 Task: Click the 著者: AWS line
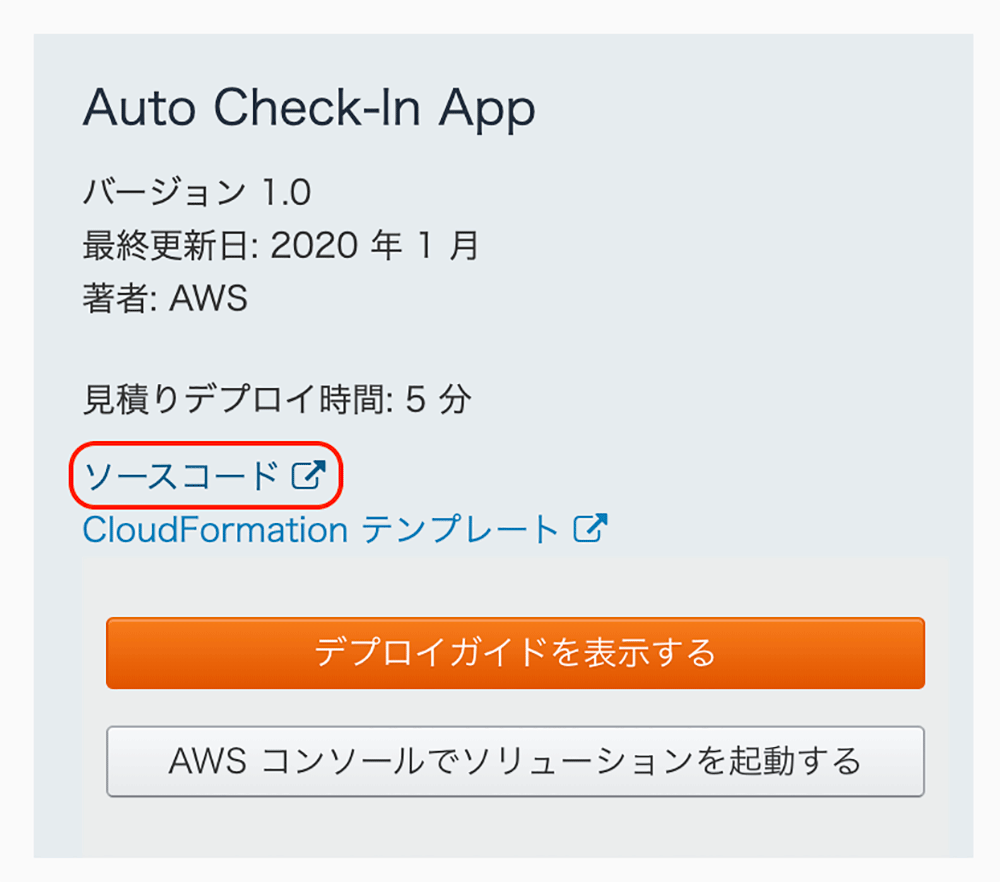(x=165, y=298)
